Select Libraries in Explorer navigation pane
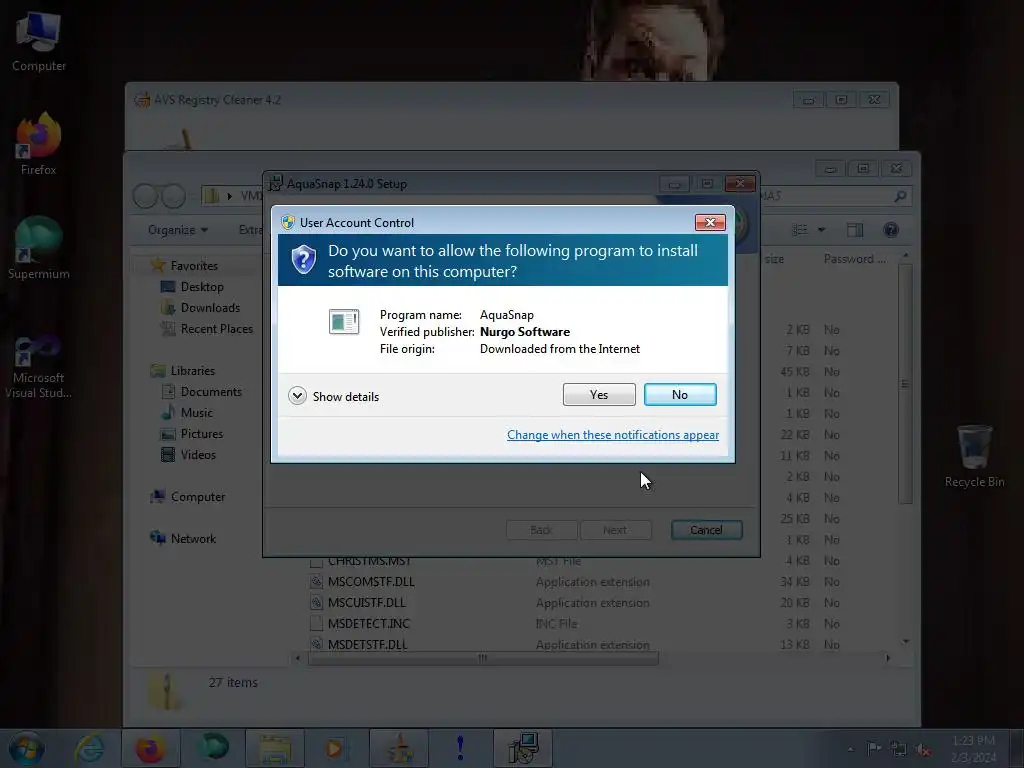Image resolution: width=1024 pixels, height=768 pixels. click(193, 371)
